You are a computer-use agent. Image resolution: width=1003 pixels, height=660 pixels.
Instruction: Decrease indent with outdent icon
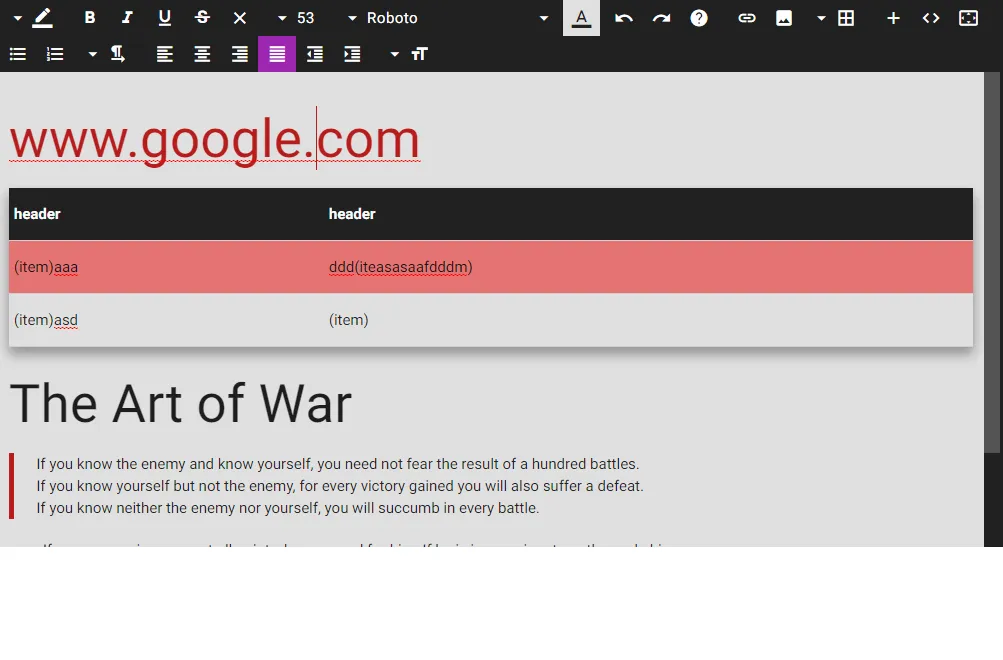point(315,54)
